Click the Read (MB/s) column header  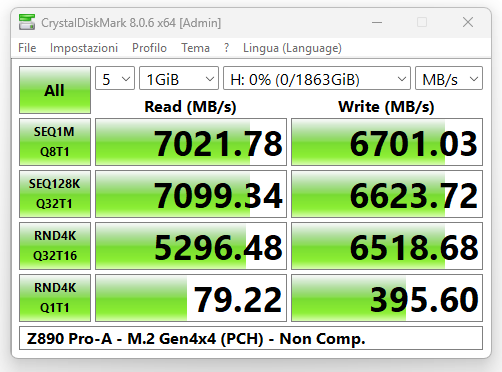[190, 107]
